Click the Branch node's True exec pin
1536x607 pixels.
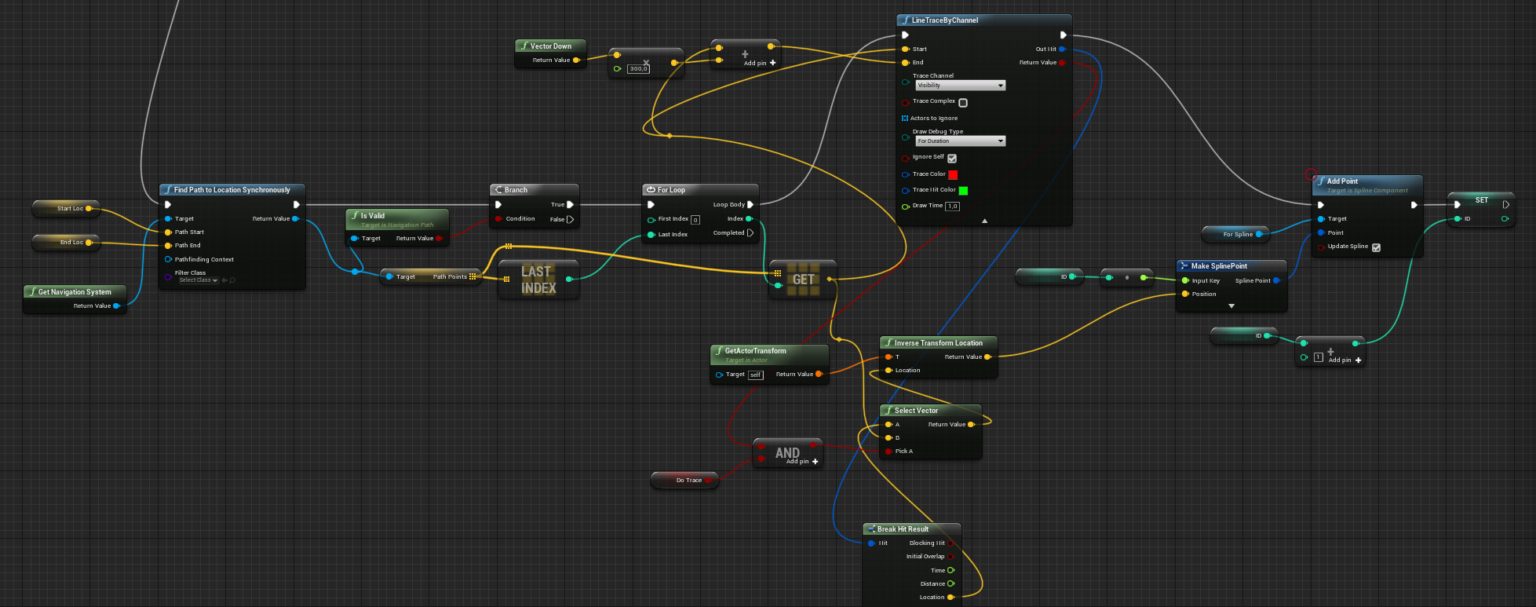tap(570, 205)
